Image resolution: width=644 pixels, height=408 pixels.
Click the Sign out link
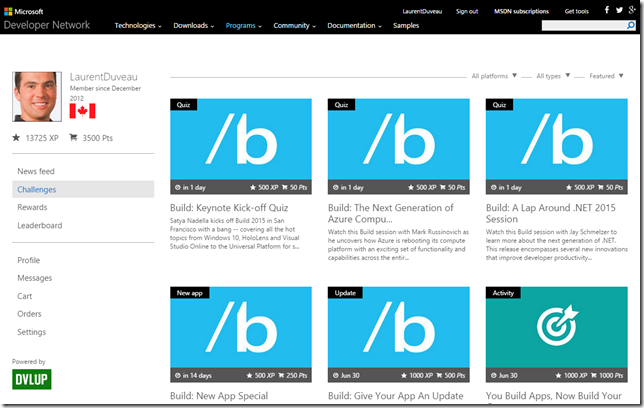467,12
